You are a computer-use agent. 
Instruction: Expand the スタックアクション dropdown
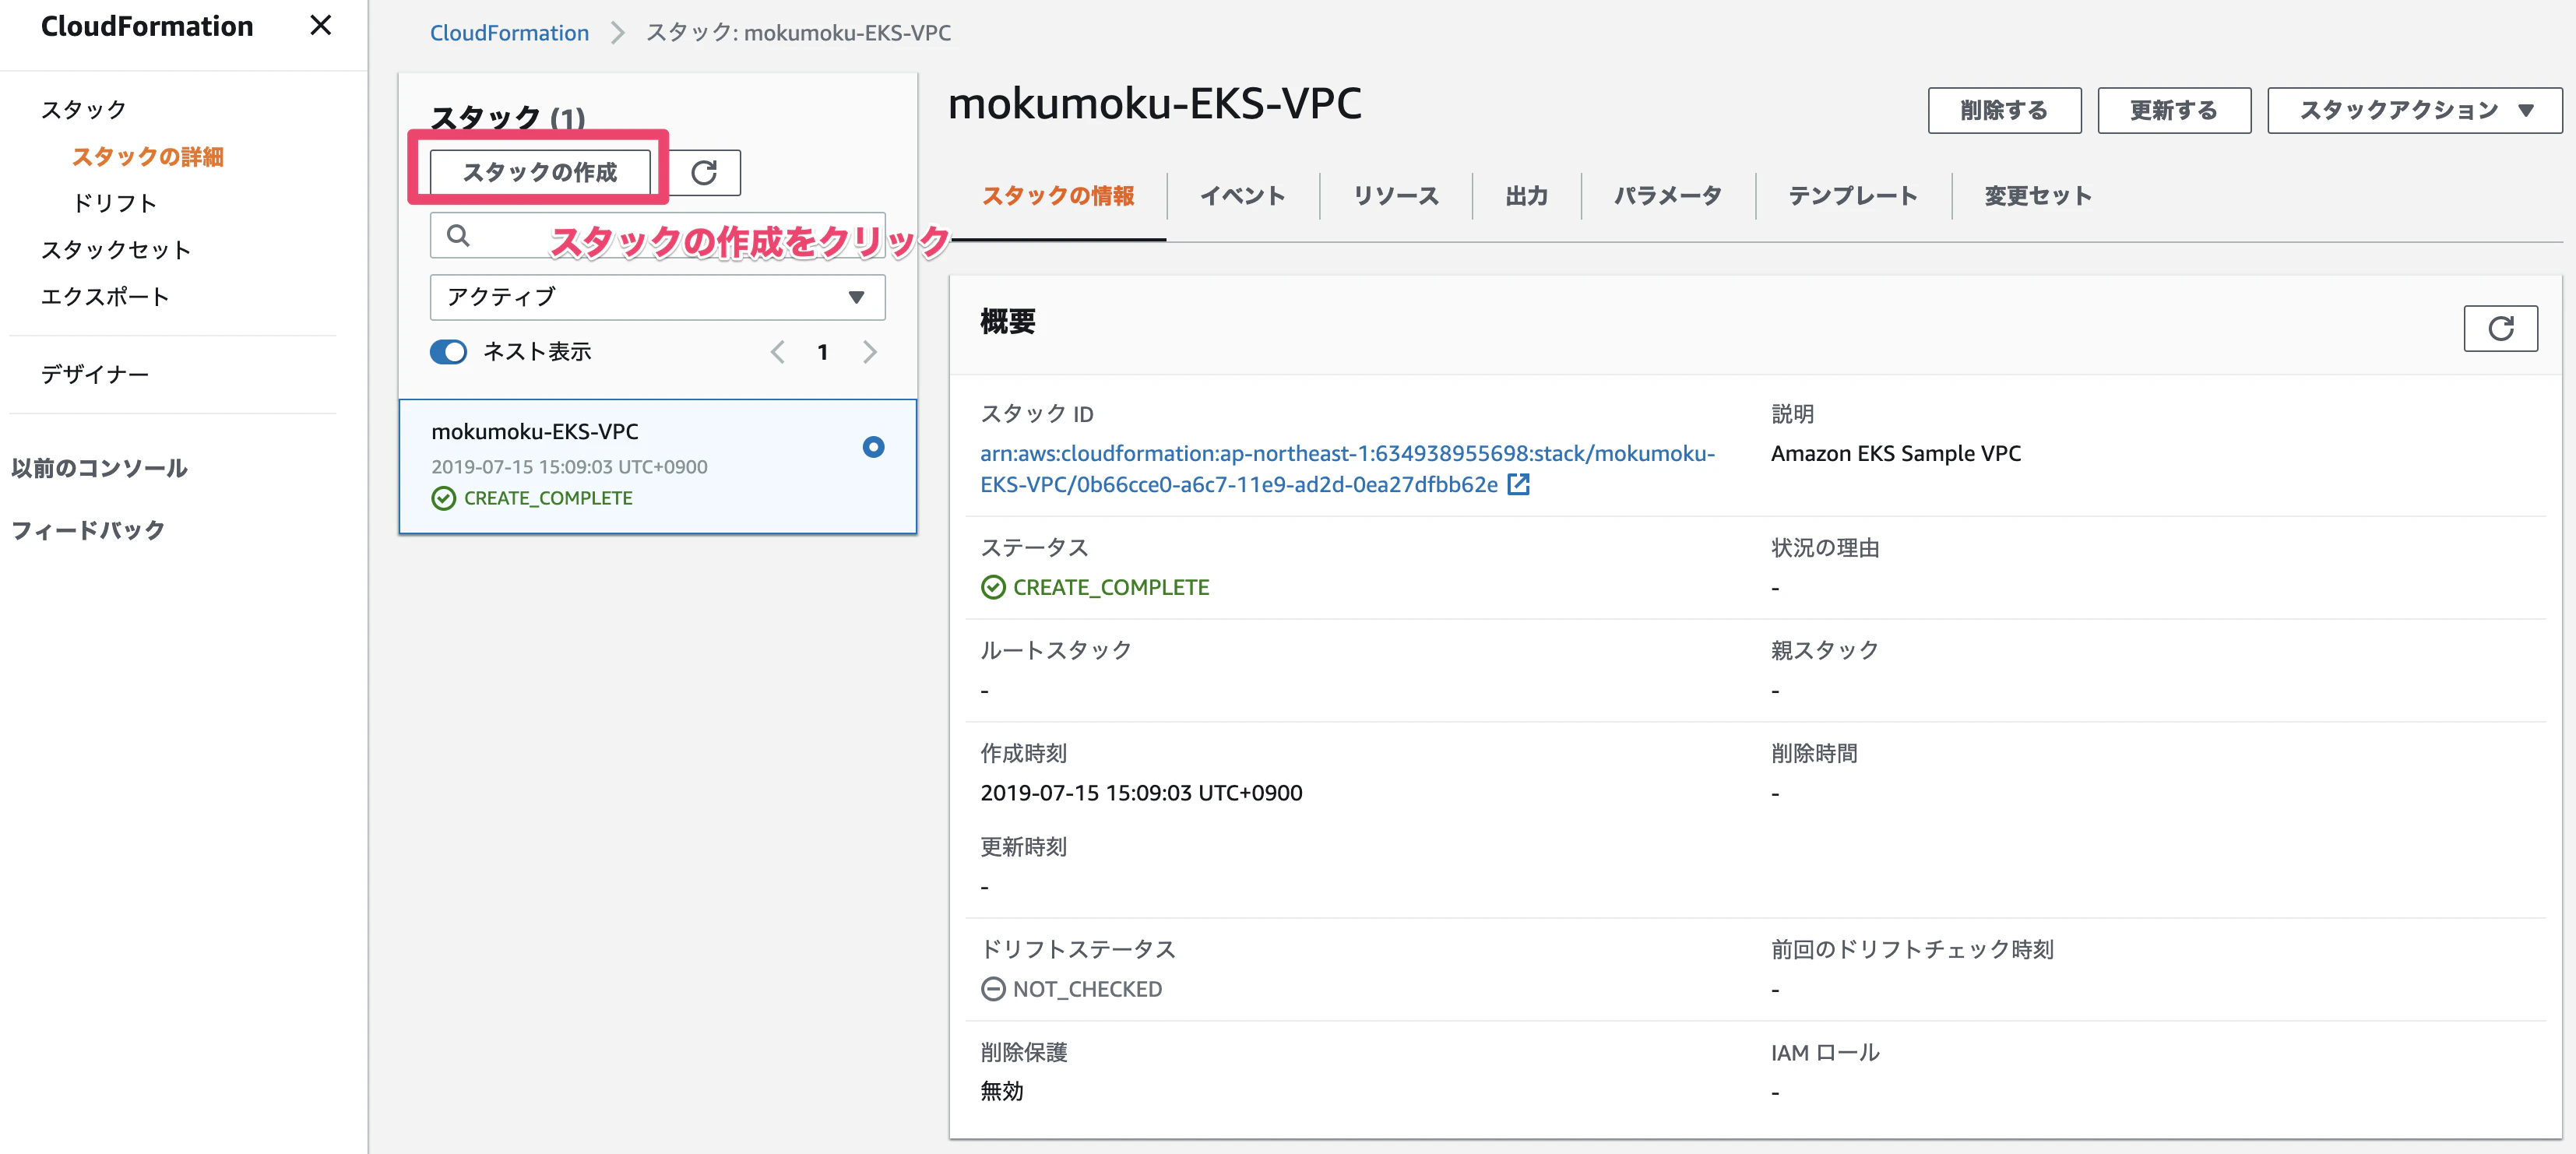[2414, 110]
